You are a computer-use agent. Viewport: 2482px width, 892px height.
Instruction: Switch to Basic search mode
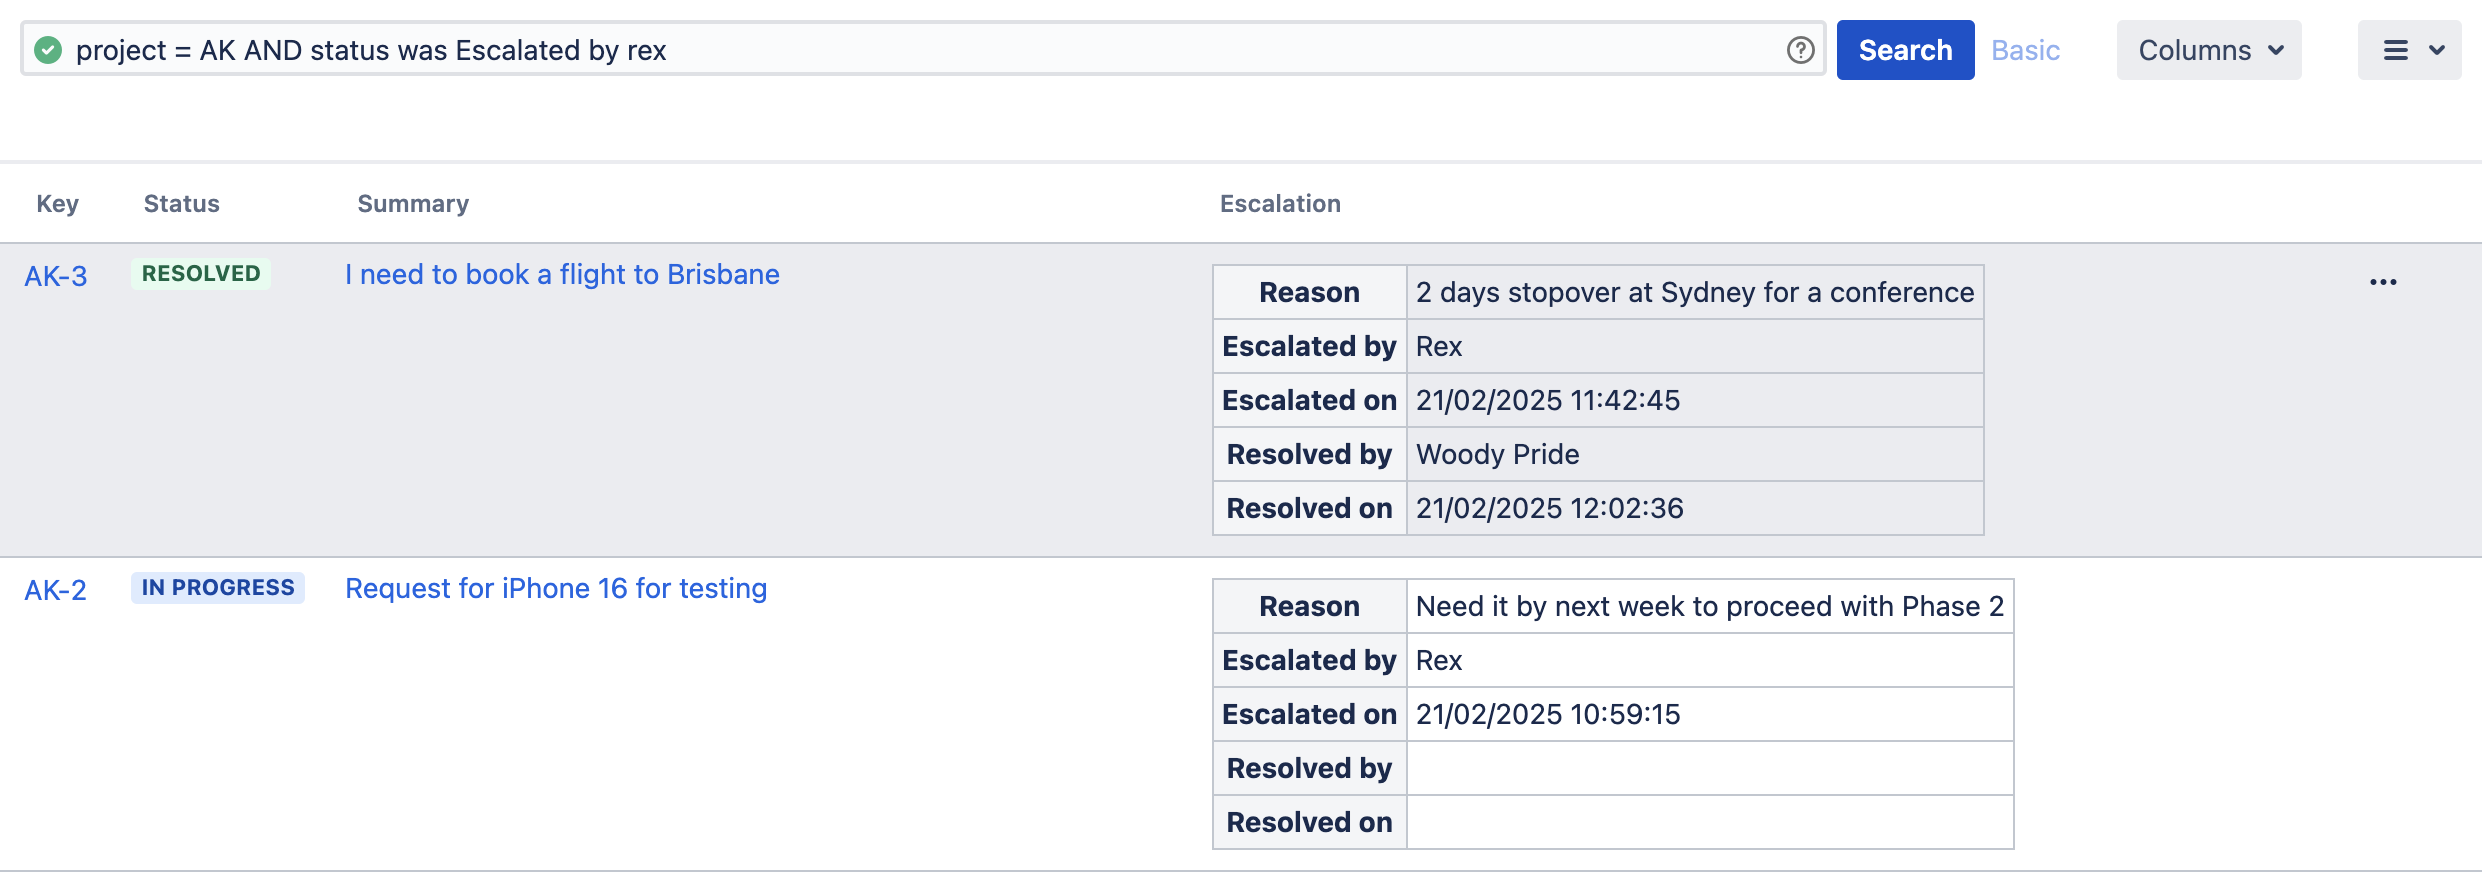(x=2025, y=50)
